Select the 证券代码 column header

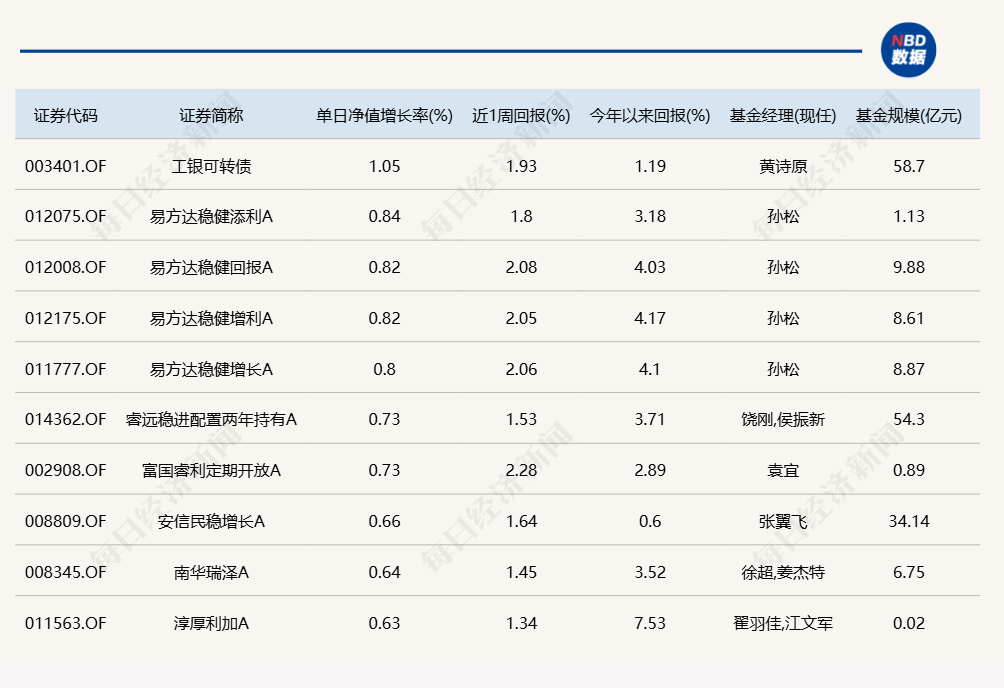[x=65, y=115]
